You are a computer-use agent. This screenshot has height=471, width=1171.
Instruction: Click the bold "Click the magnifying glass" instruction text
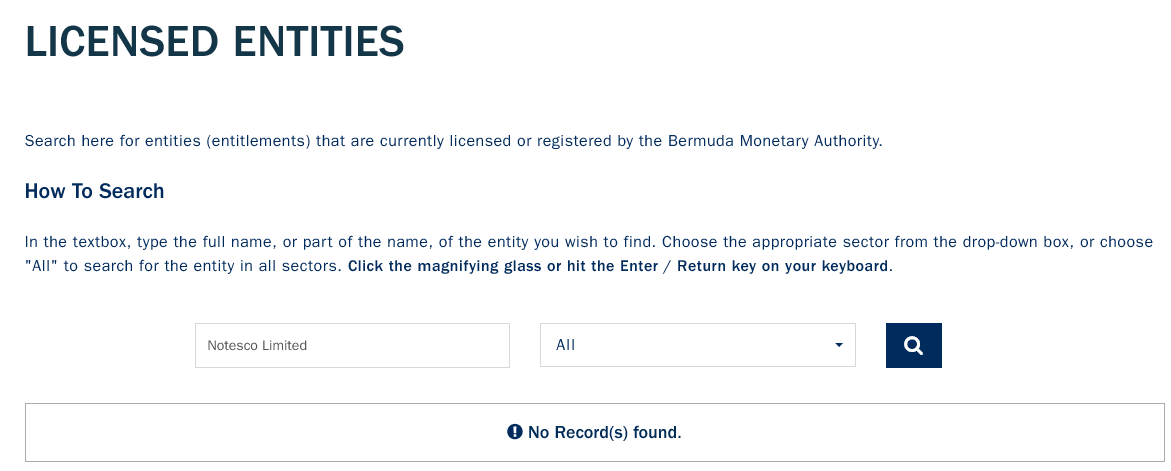[445, 266]
